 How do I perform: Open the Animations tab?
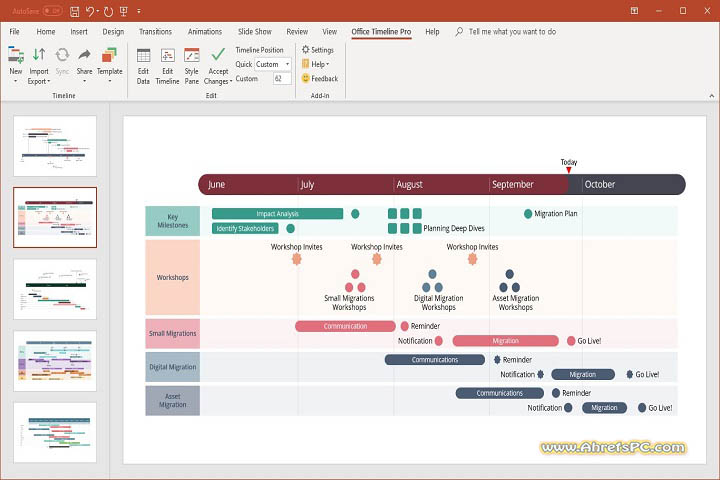point(204,31)
